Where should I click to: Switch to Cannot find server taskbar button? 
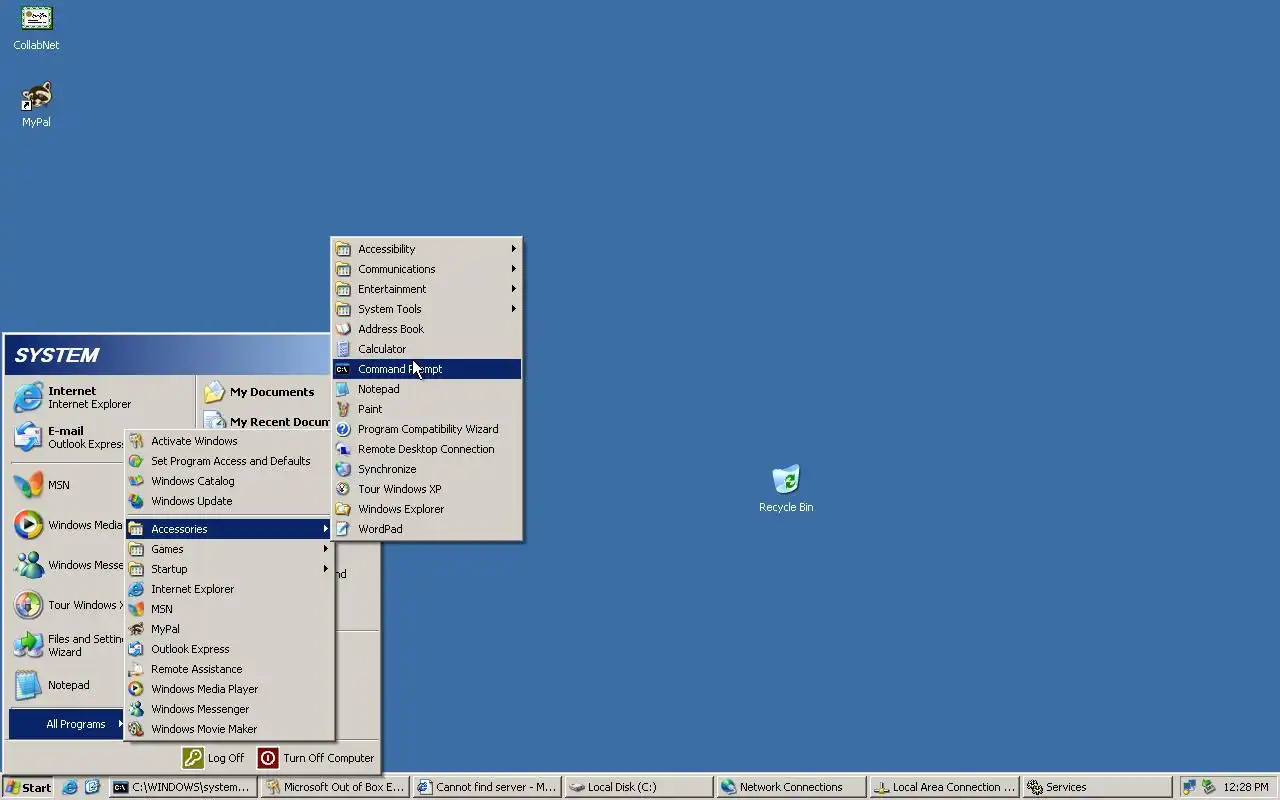pyautogui.click(x=487, y=787)
